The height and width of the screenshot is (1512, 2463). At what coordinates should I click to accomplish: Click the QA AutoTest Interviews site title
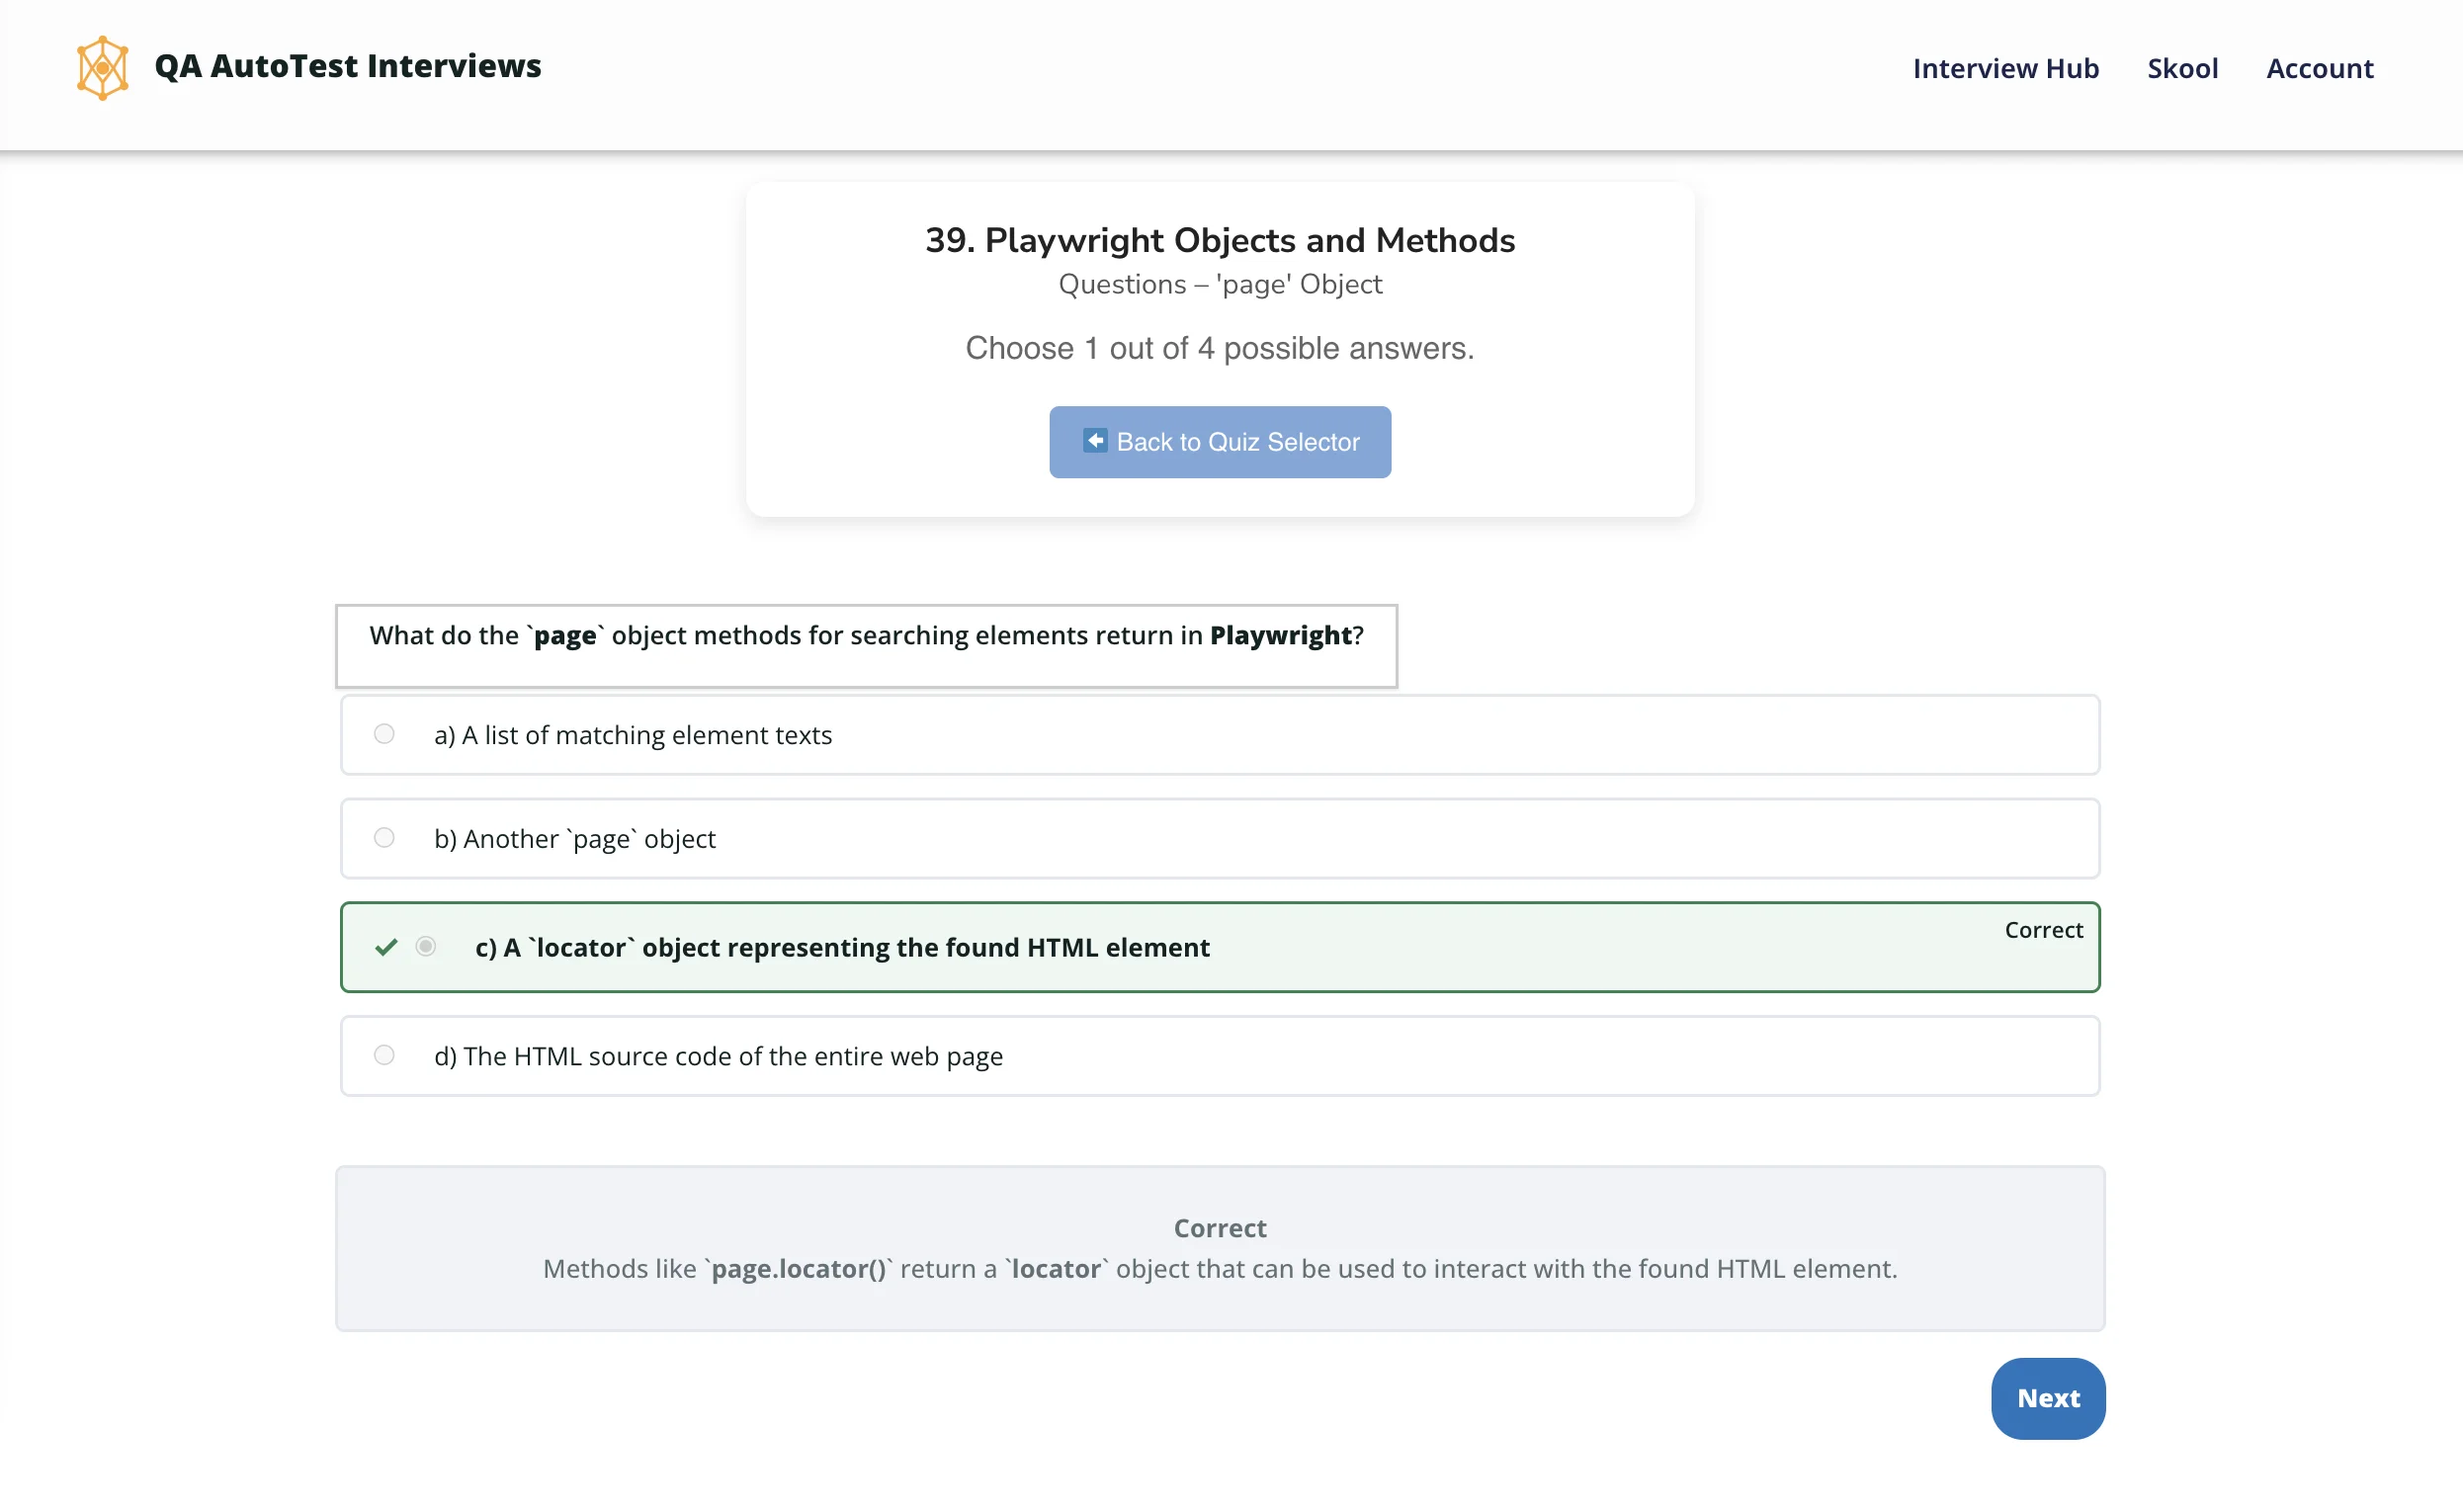coord(348,66)
